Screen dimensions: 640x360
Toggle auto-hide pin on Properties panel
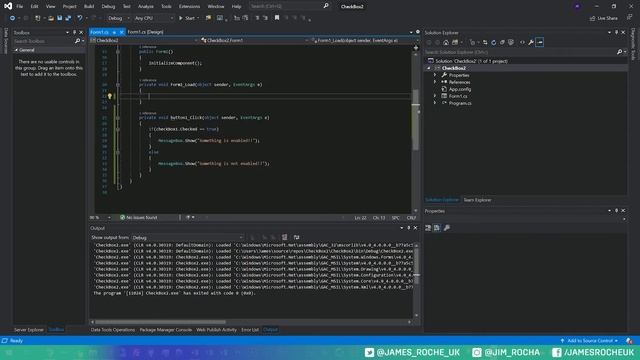(616, 211)
